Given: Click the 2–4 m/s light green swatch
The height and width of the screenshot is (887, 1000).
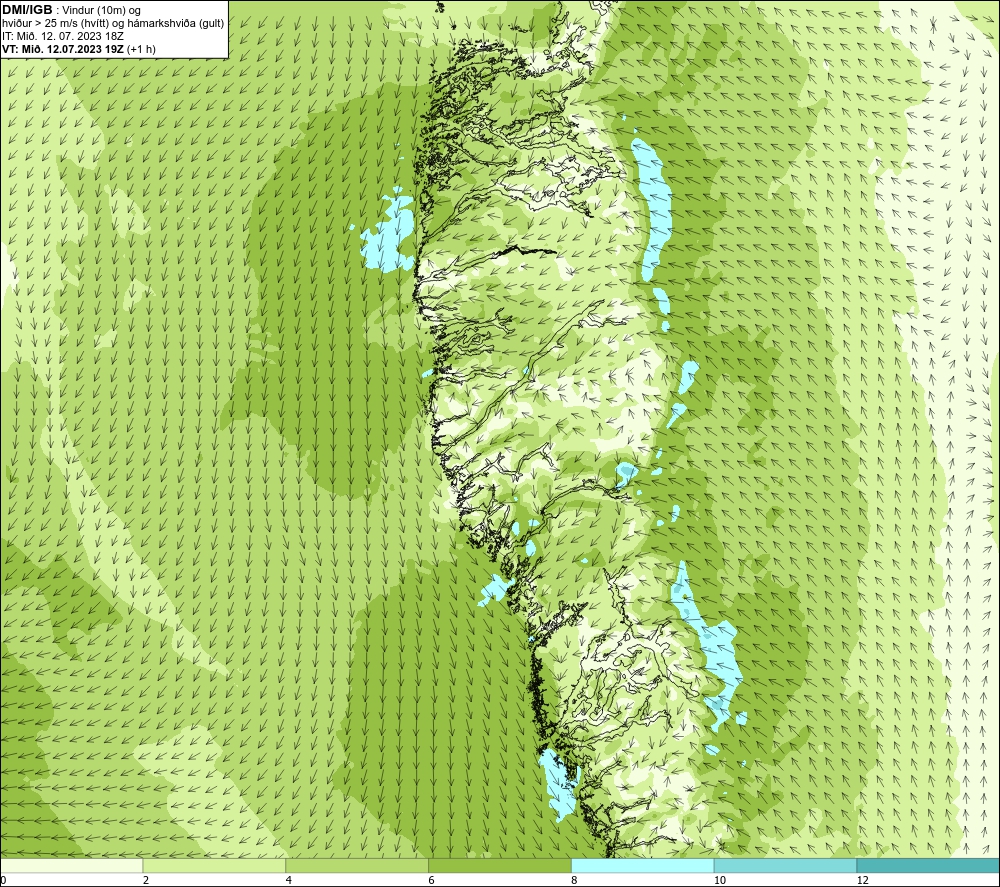Looking at the screenshot, I should pyautogui.click(x=214, y=865).
